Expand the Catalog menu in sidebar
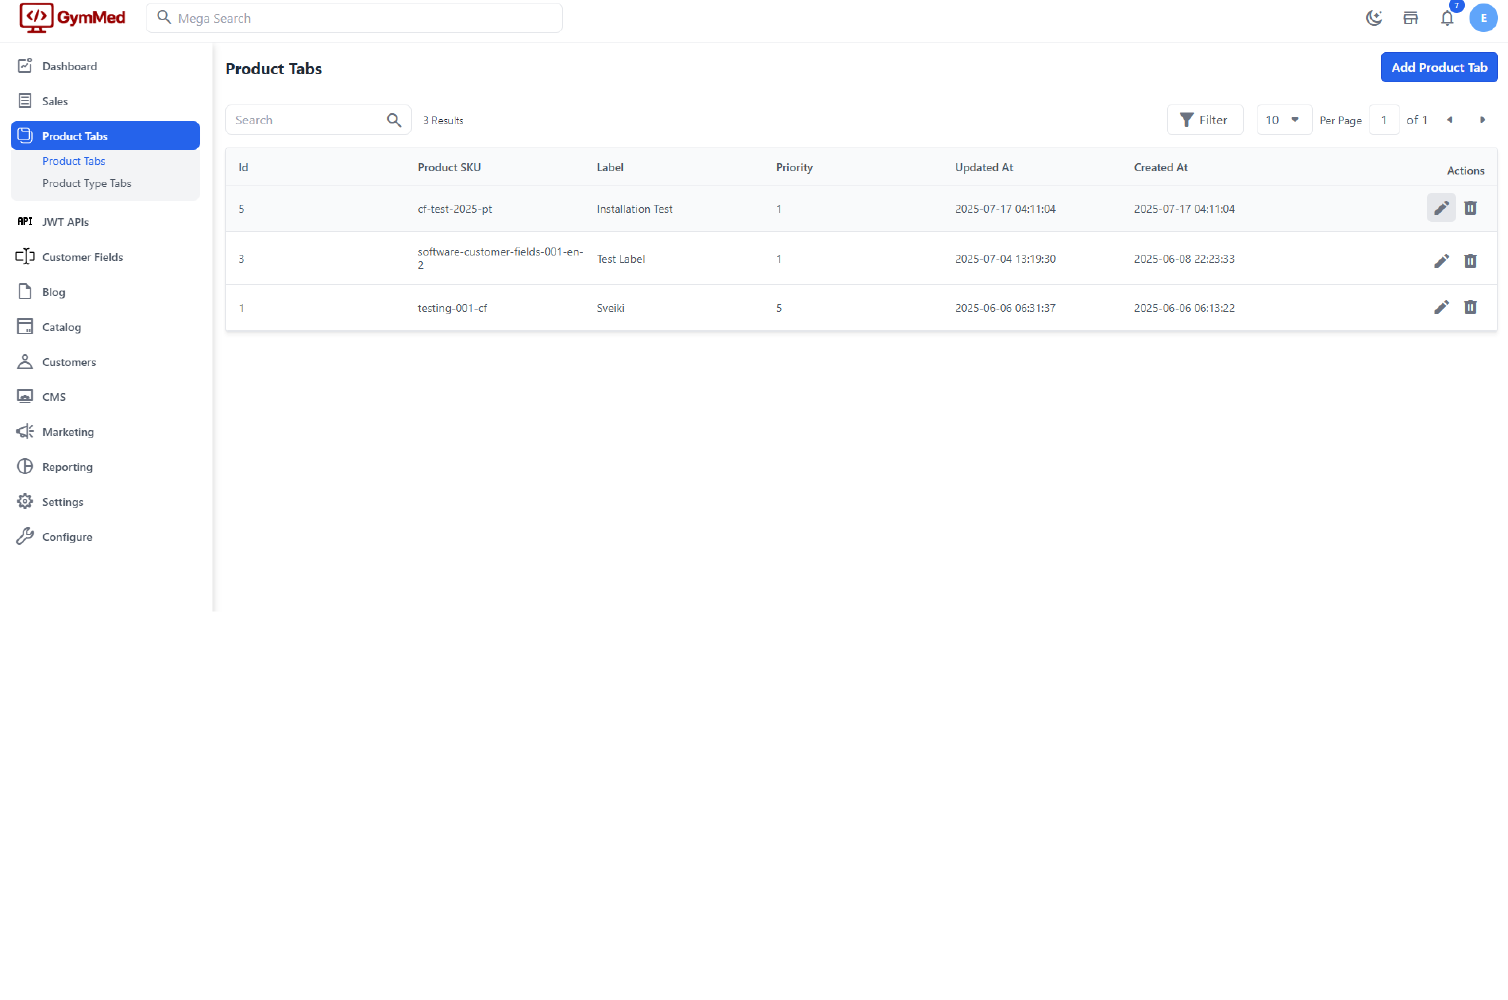Viewport: 1508px width, 1000px height. 61,327
